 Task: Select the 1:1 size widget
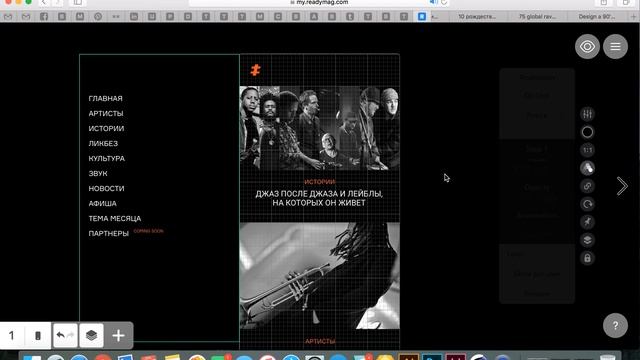pos(587,150)
